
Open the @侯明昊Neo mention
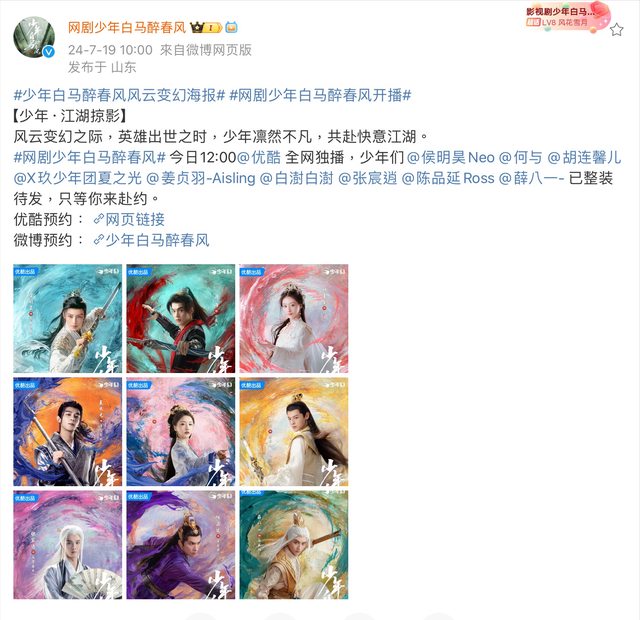tap(451, 157)
